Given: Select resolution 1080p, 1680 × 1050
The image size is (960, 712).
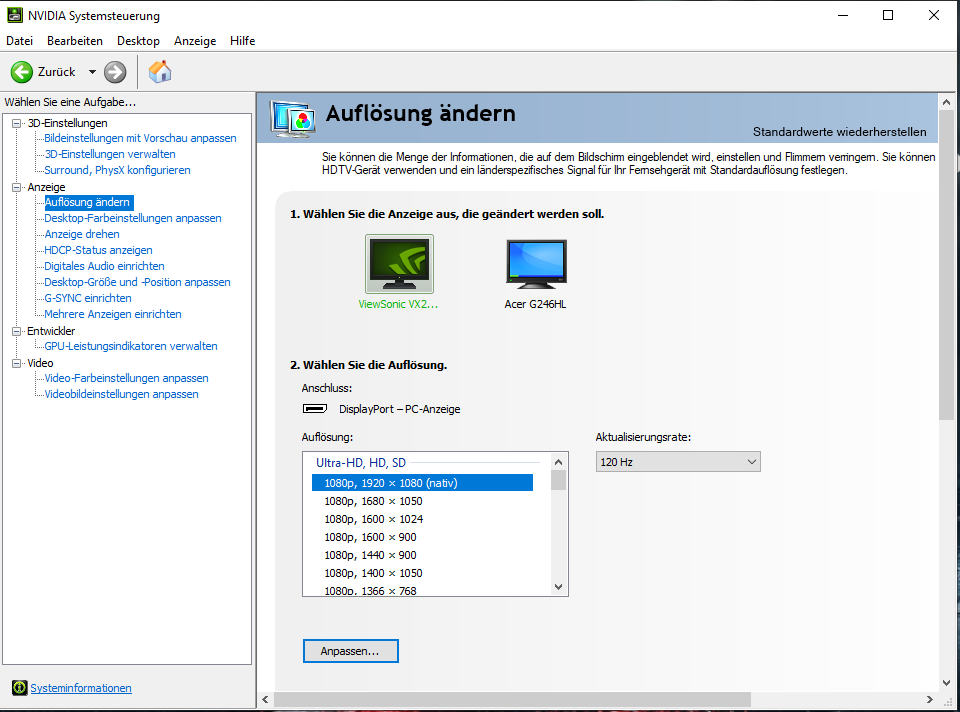Looking at the screenshot, I should tap(373, 501).
